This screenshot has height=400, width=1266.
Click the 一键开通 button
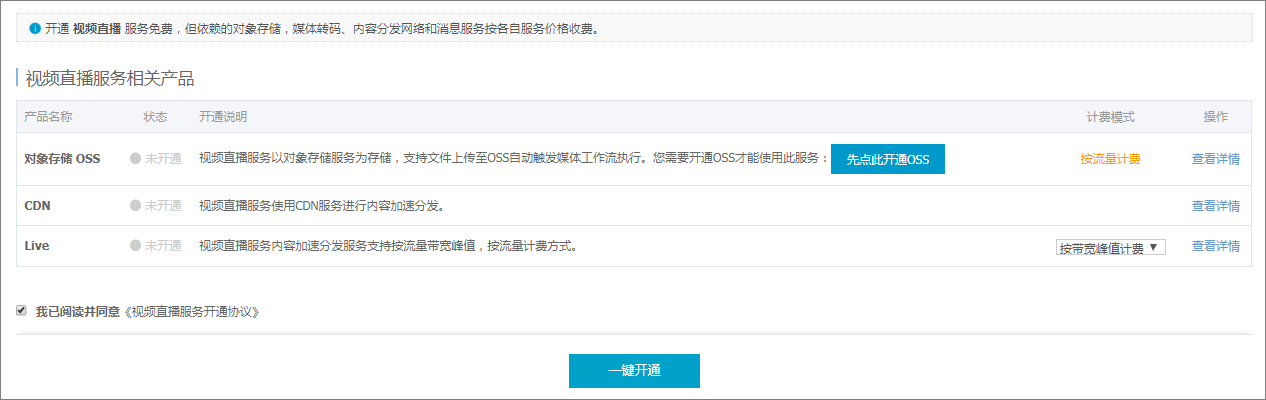pyautogui.click(x=634, y=370)
